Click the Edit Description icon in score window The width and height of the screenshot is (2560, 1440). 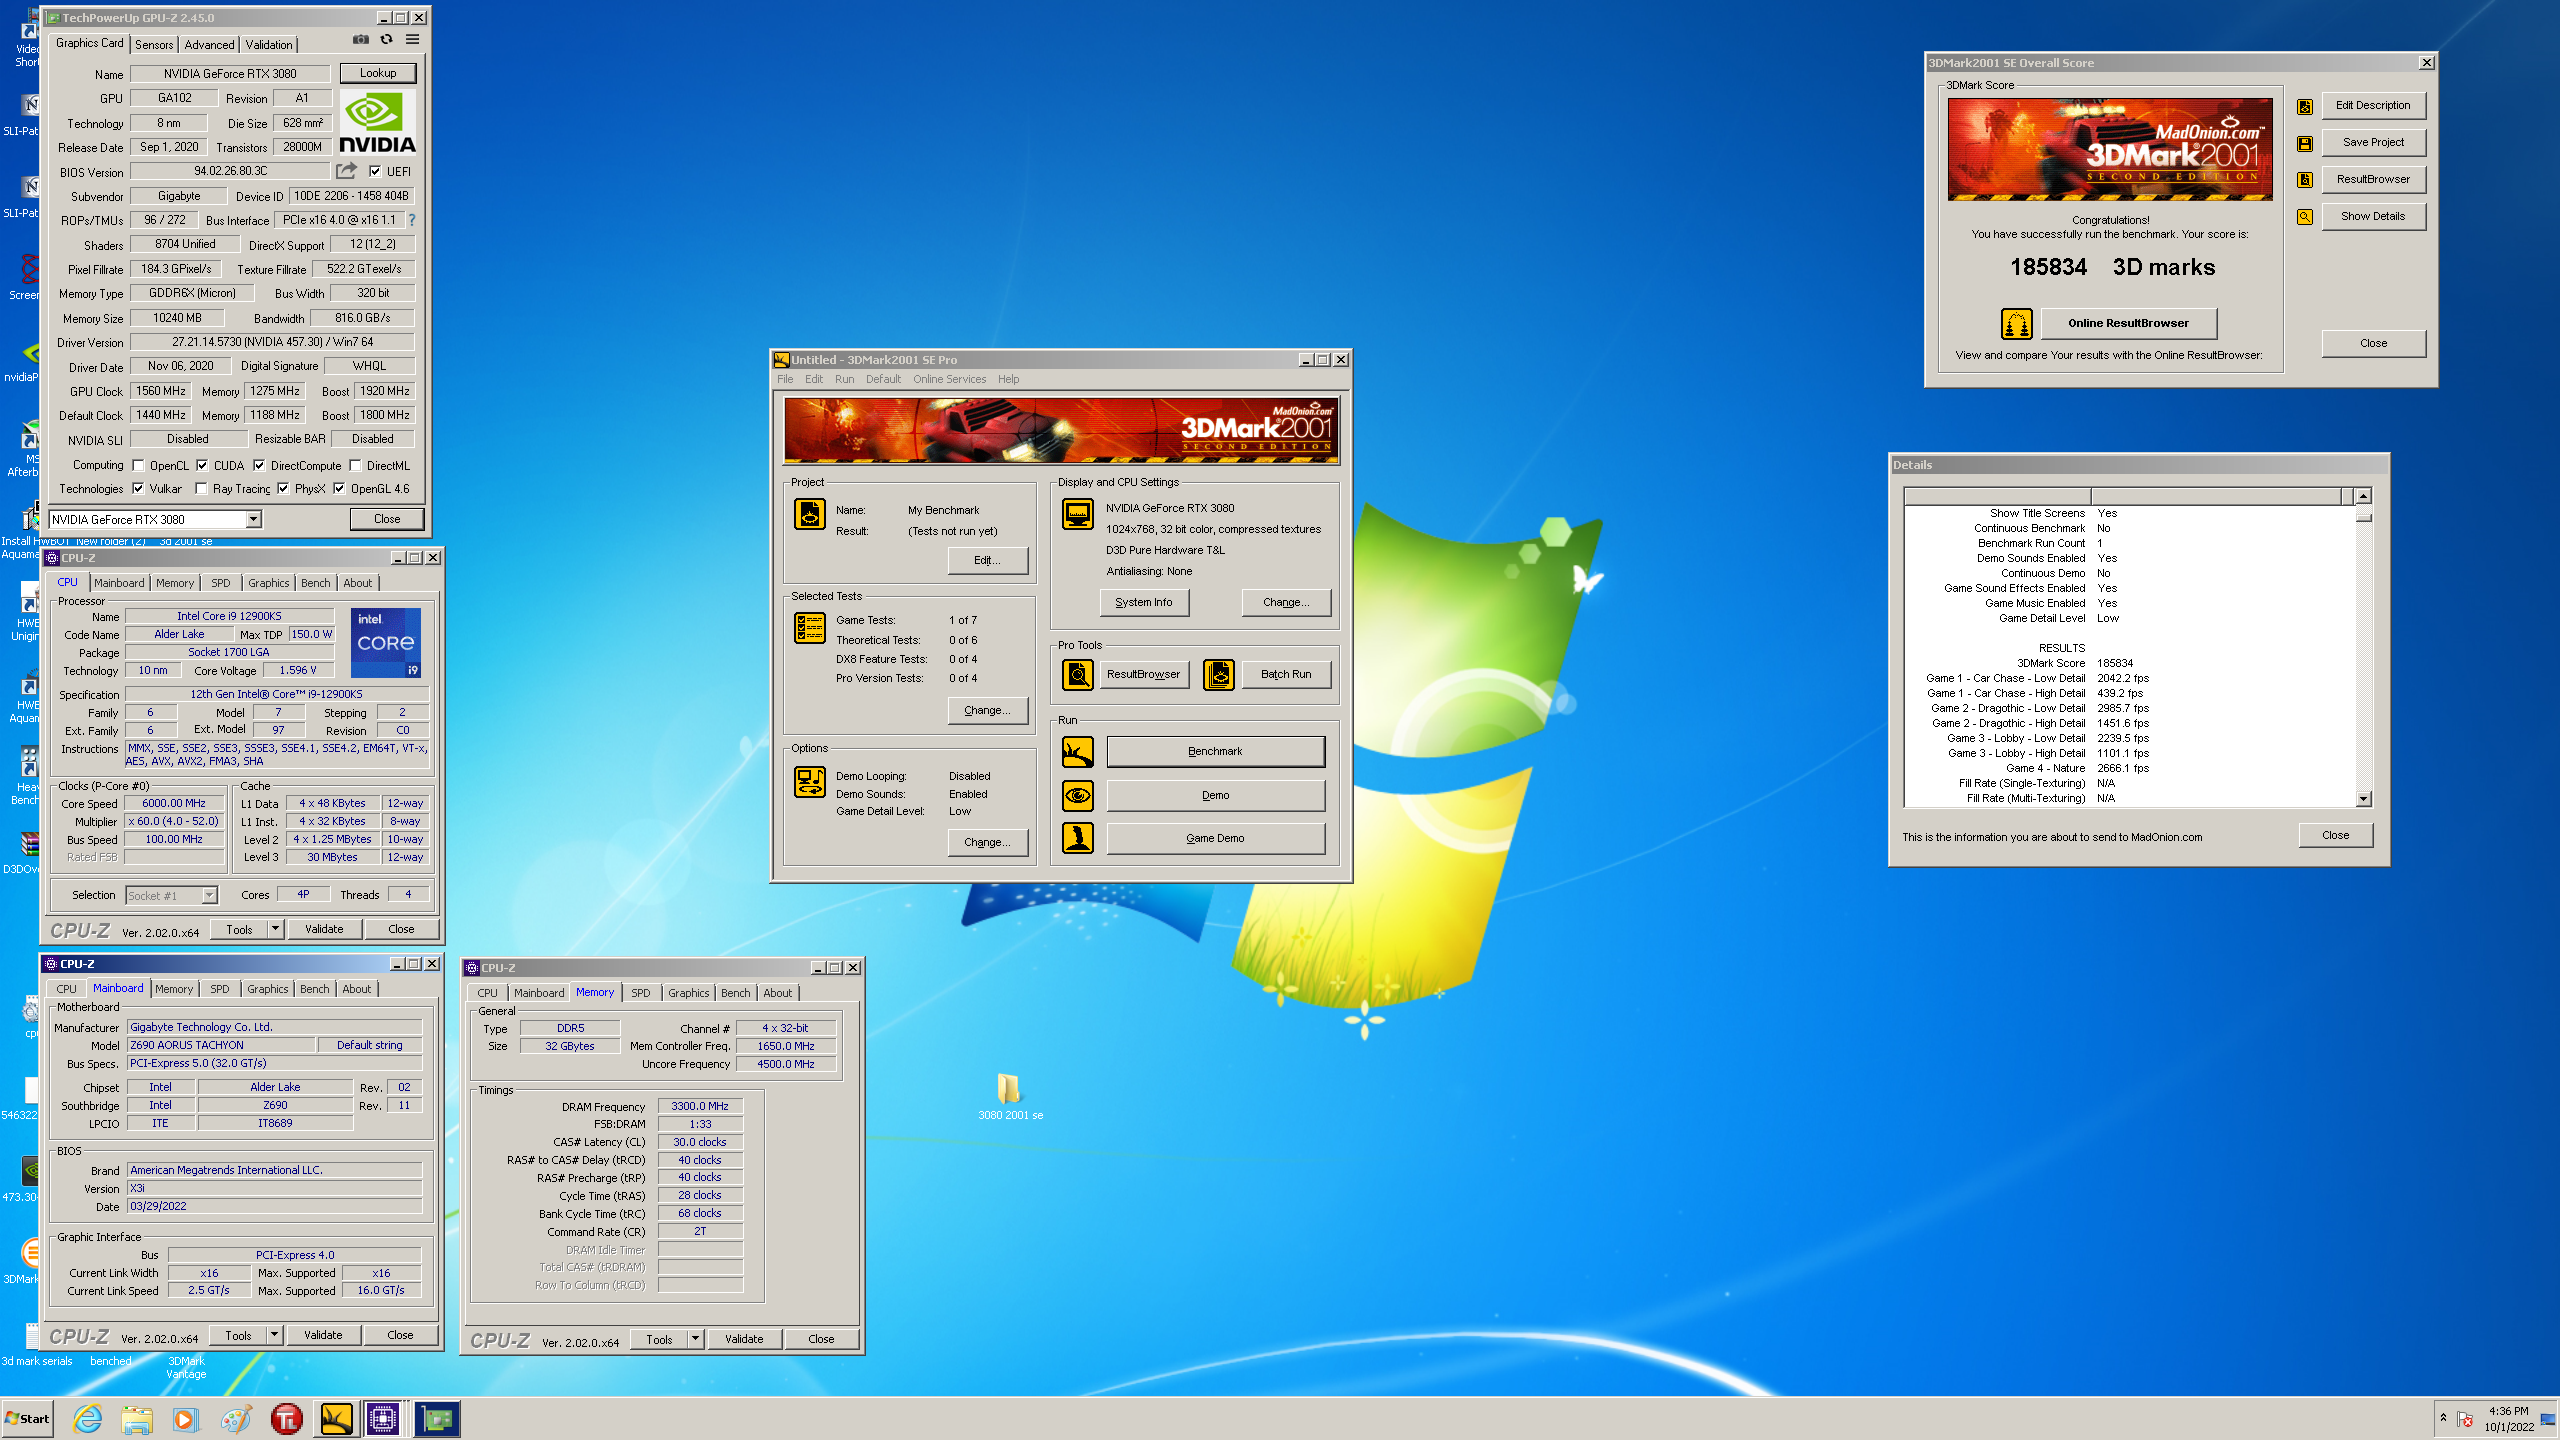2304,106
